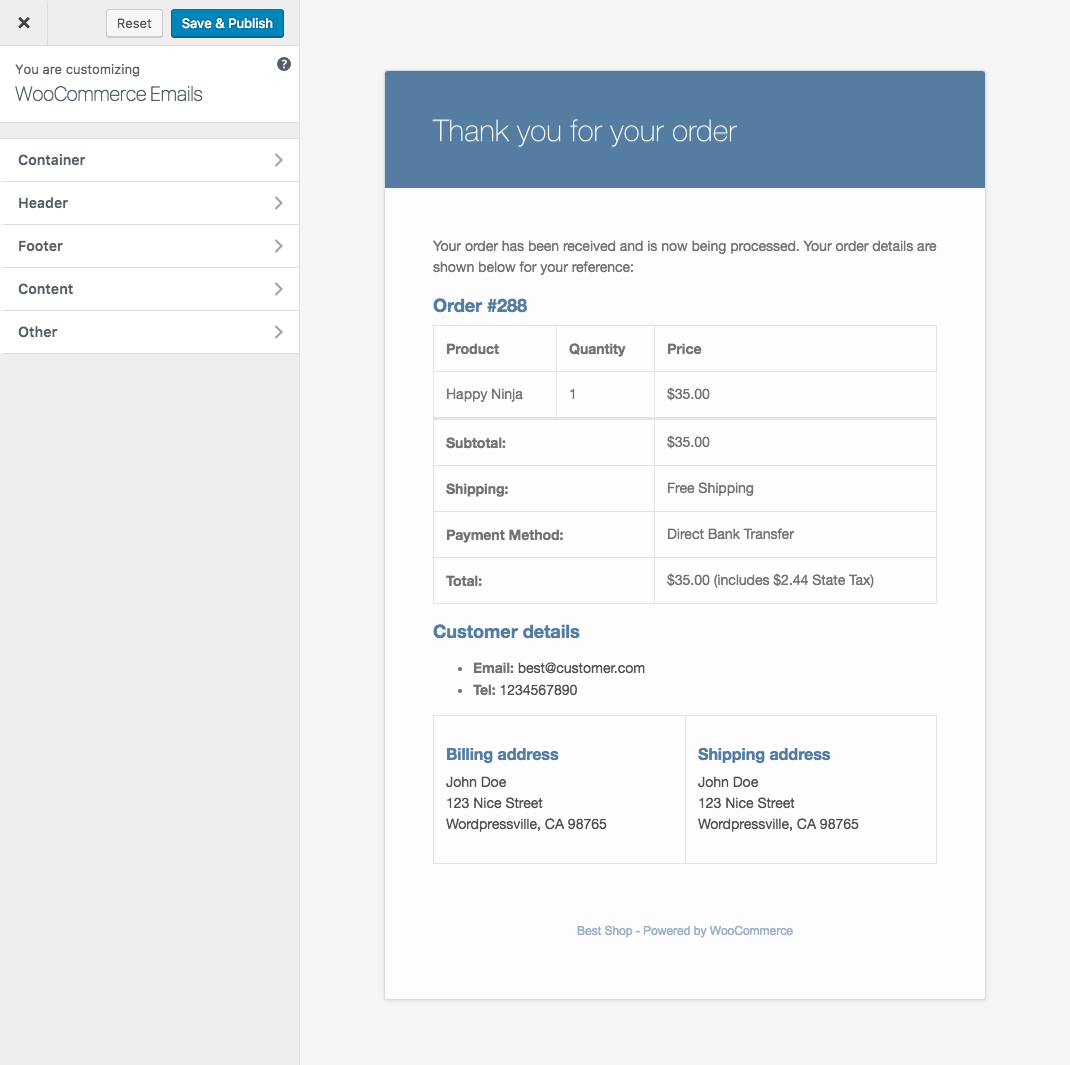Click the Shipping address heading
Screen dimensions: 1070x1065
[x=764, y=755]
